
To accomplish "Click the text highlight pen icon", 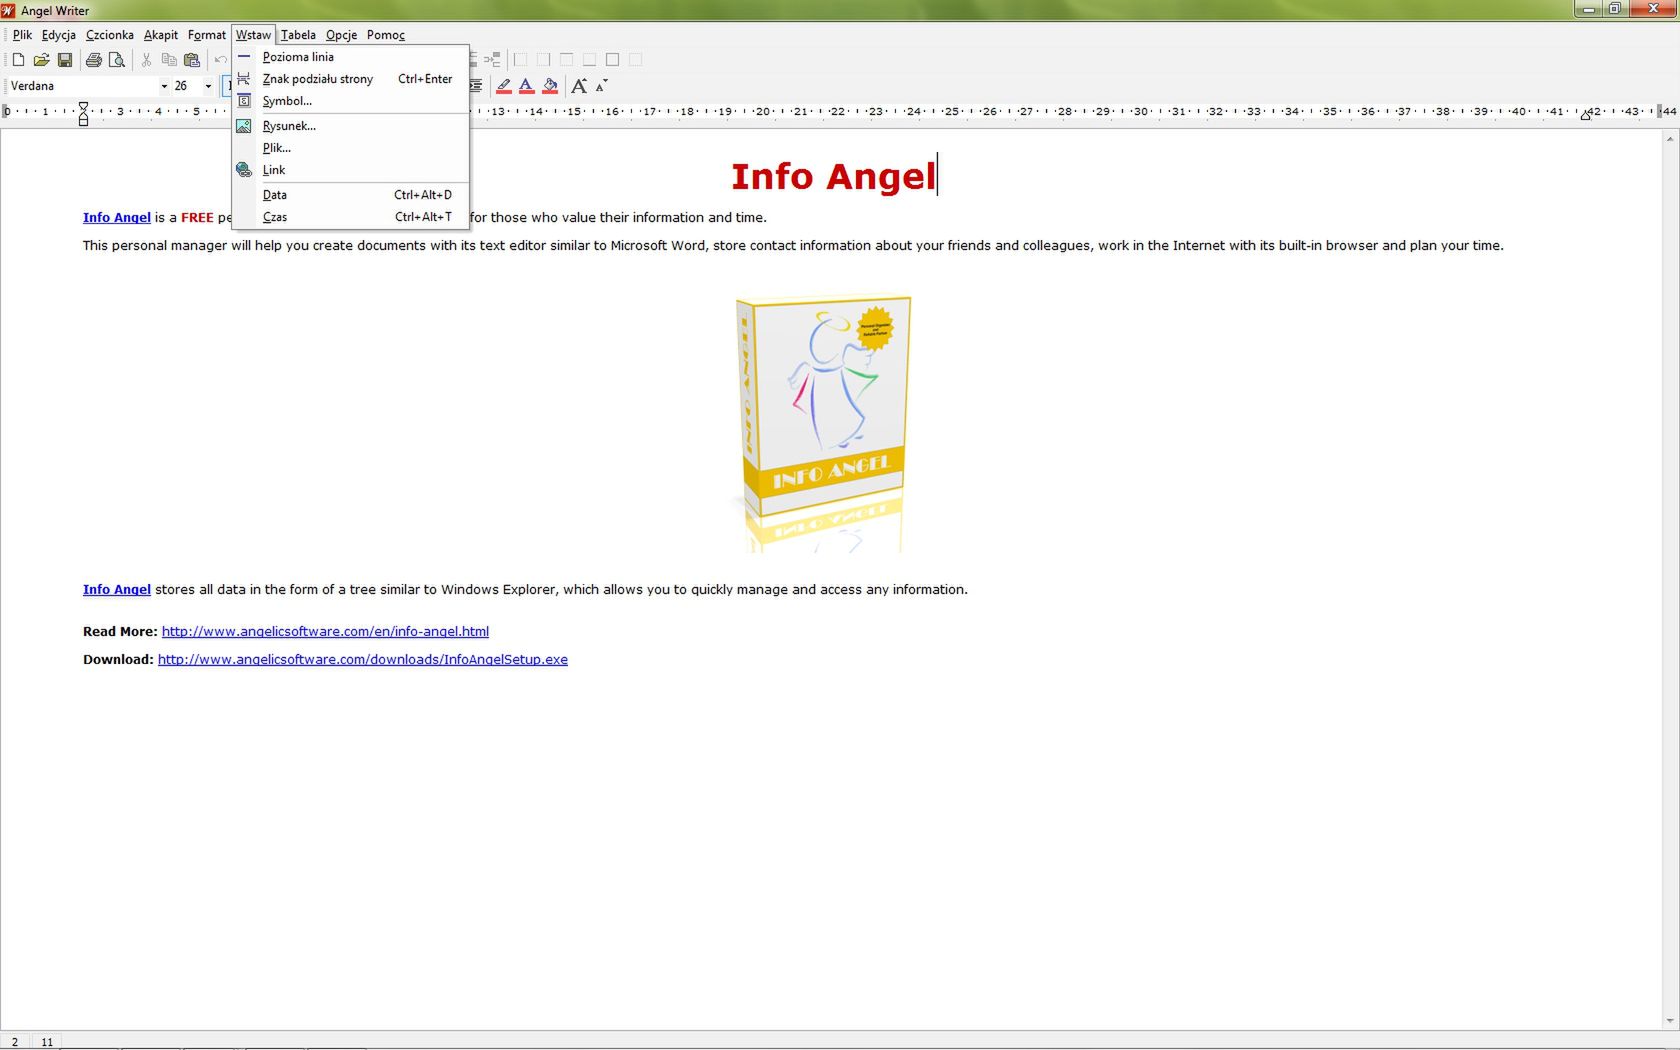I will pyautogui.click(x=504, y=86).
